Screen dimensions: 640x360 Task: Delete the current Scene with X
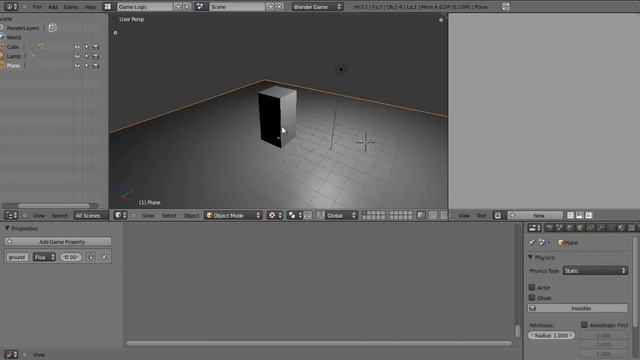pos(279,7)
